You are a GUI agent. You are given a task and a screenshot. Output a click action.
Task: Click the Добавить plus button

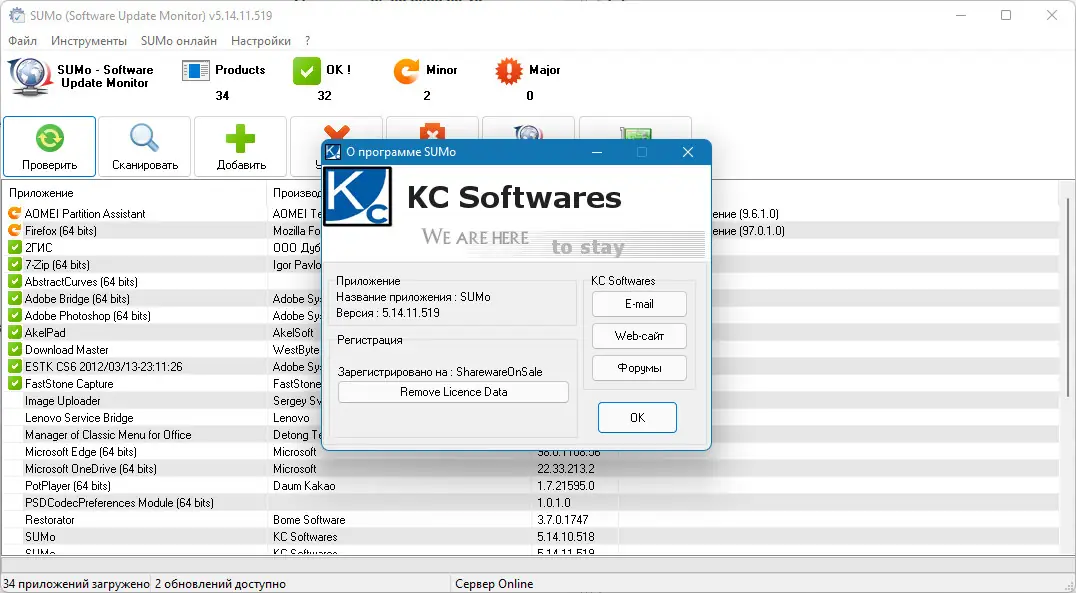(x=241, y=146)
